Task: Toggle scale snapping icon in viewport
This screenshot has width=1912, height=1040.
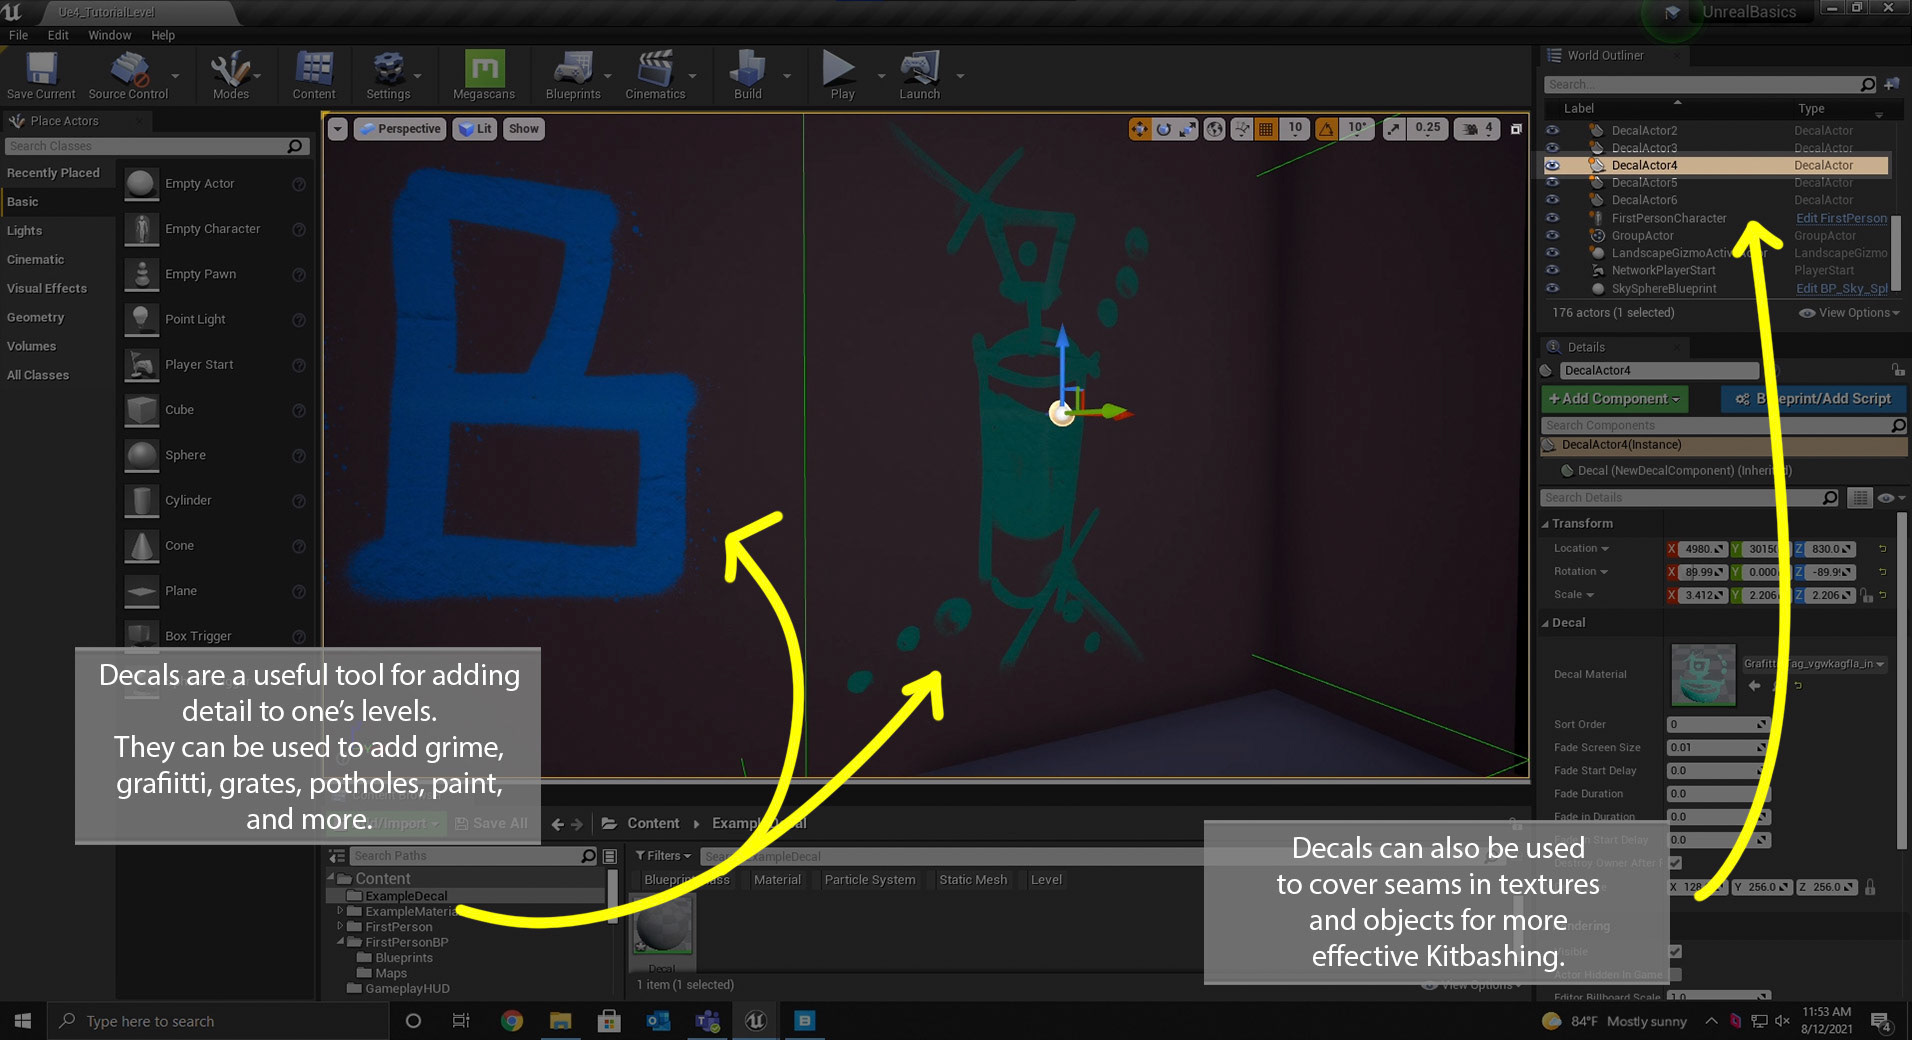Action: click(1394, 129)
